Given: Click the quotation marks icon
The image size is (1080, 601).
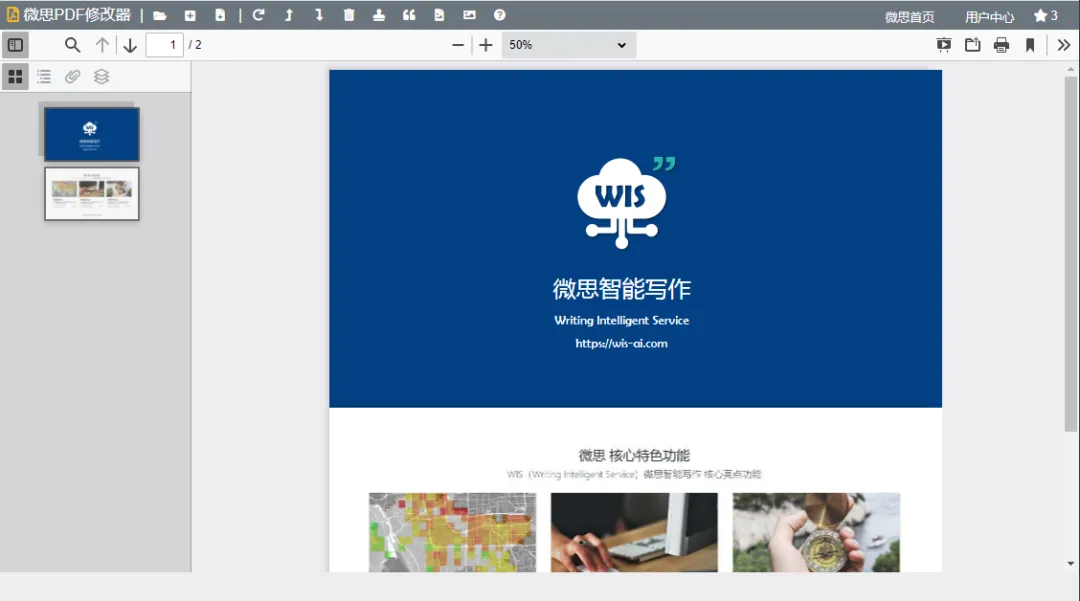Looking at the screenshot, I should tap(409, 14).
